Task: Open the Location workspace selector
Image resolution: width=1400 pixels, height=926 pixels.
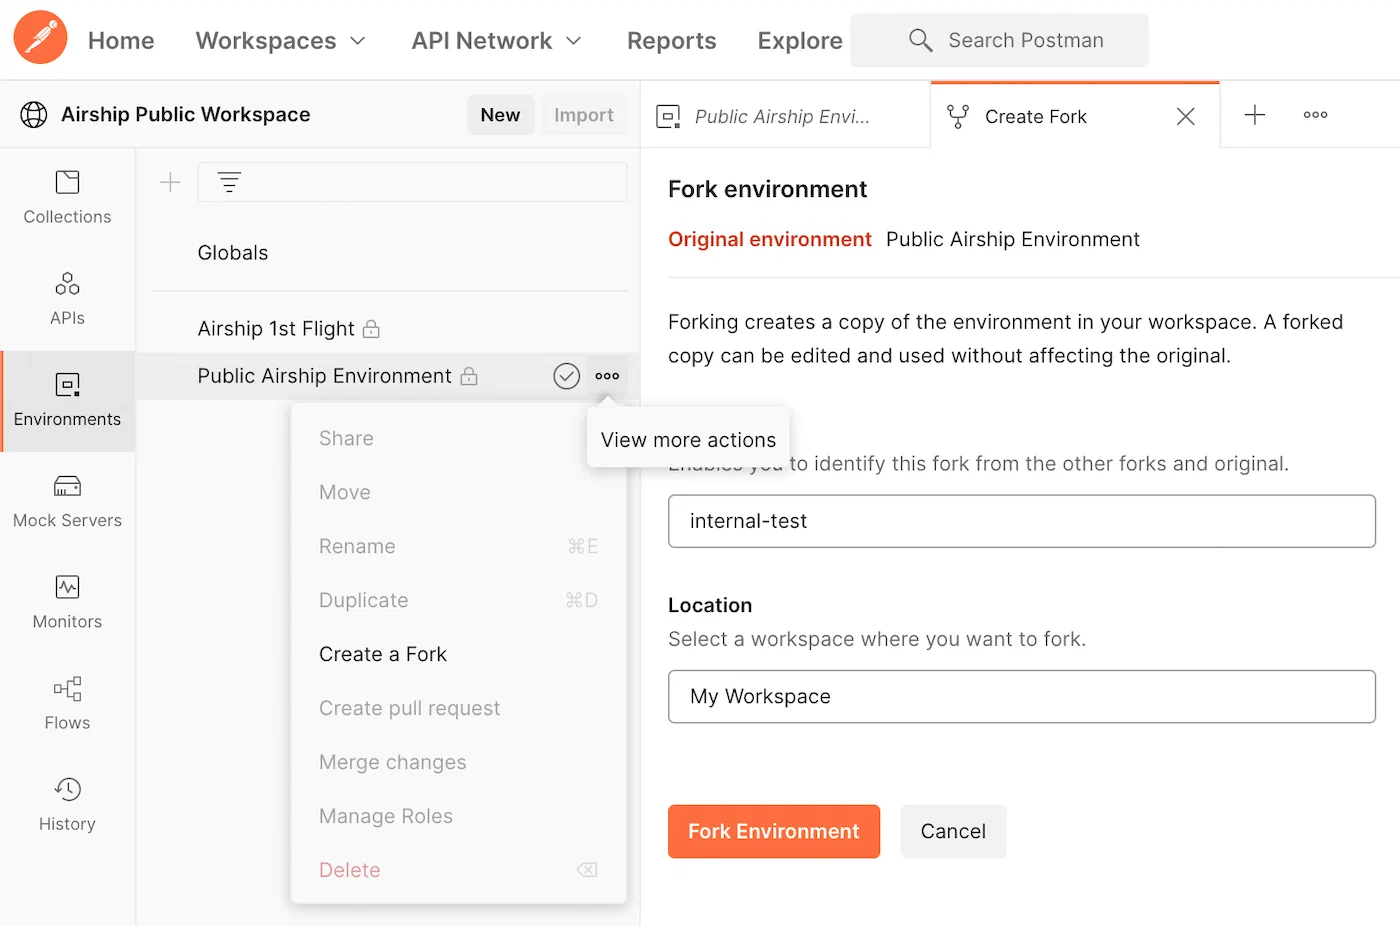Action: (1021, 696)
